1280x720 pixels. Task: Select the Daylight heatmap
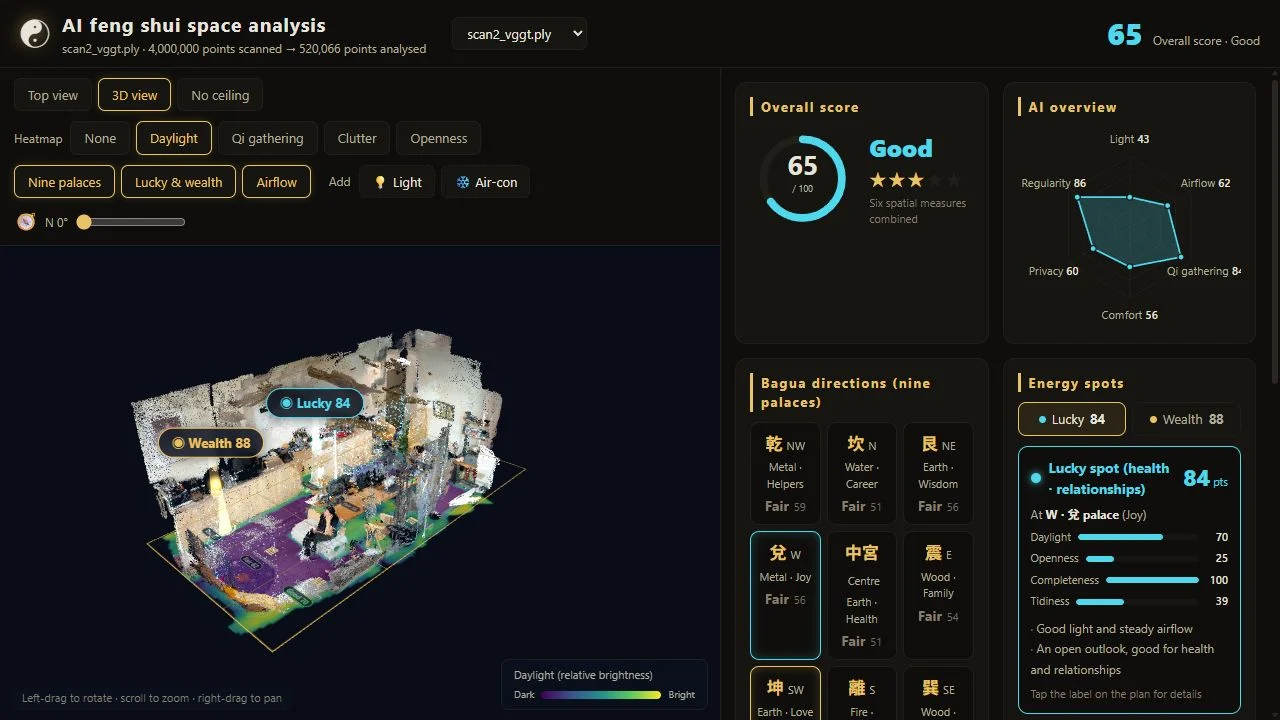click(174, 139)
